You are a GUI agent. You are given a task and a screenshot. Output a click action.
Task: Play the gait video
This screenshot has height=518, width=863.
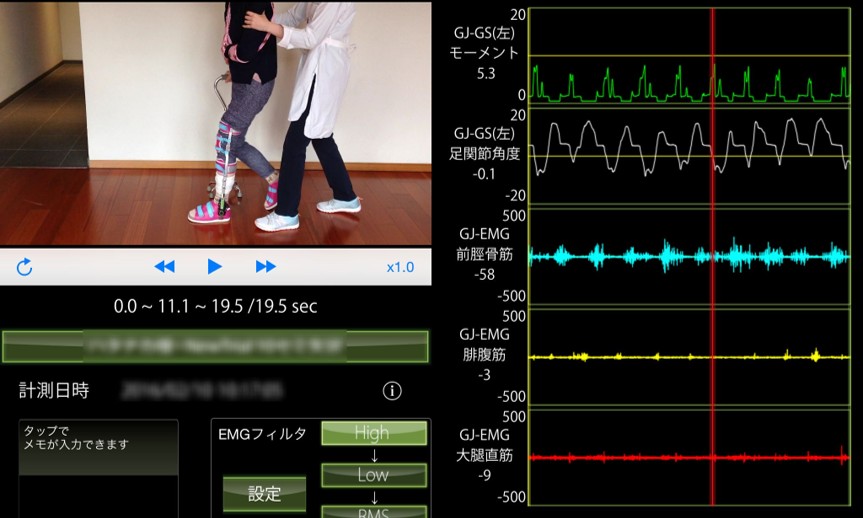click(214, 267)
